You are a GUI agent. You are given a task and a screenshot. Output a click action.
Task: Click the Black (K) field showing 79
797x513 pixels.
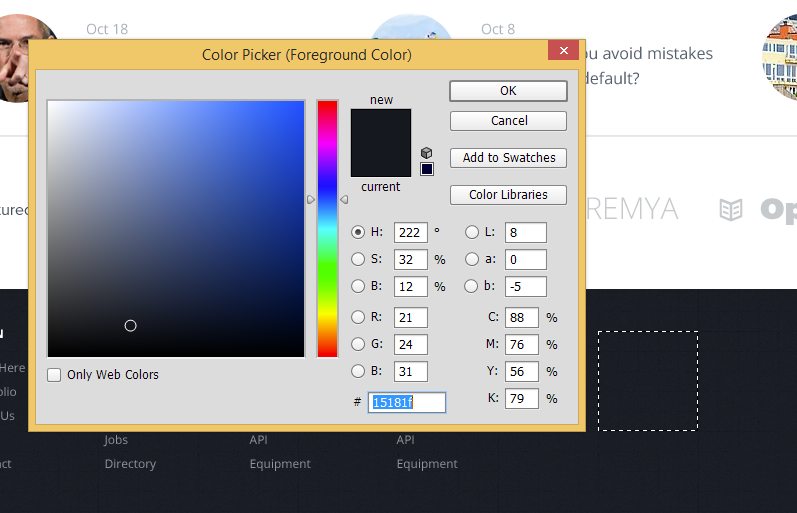click(522, 398)
